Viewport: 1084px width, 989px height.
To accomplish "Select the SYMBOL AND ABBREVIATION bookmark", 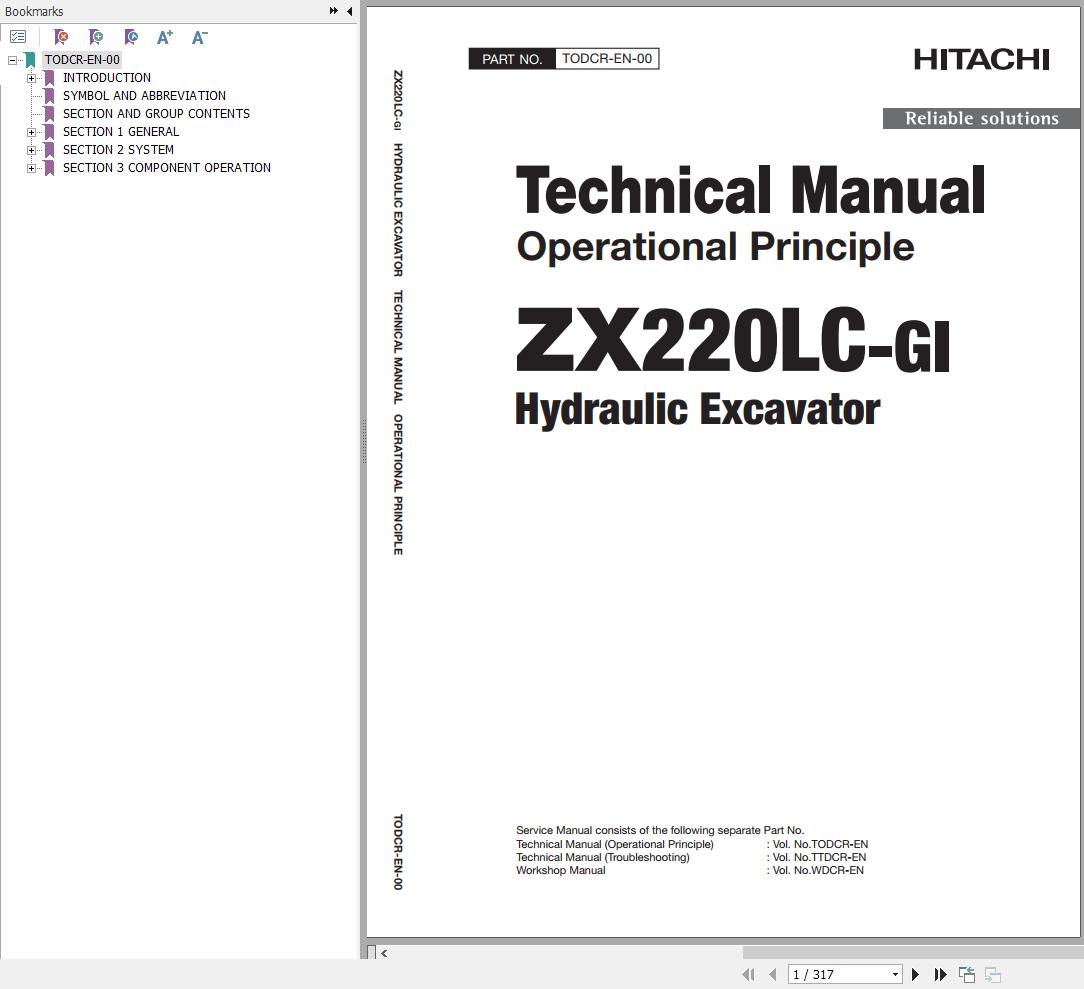I will [x=144, y=95].
